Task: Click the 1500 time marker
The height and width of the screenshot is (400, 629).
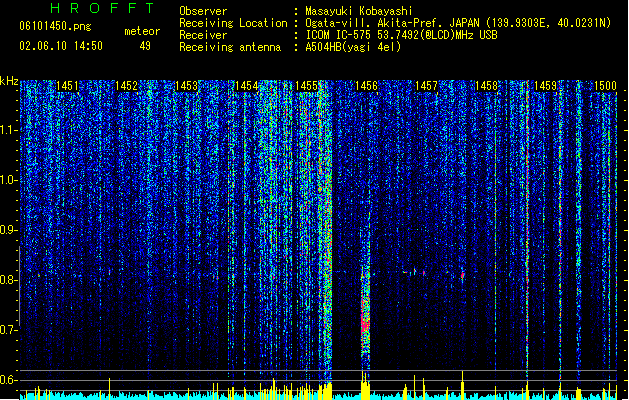Action: [605, 86]
